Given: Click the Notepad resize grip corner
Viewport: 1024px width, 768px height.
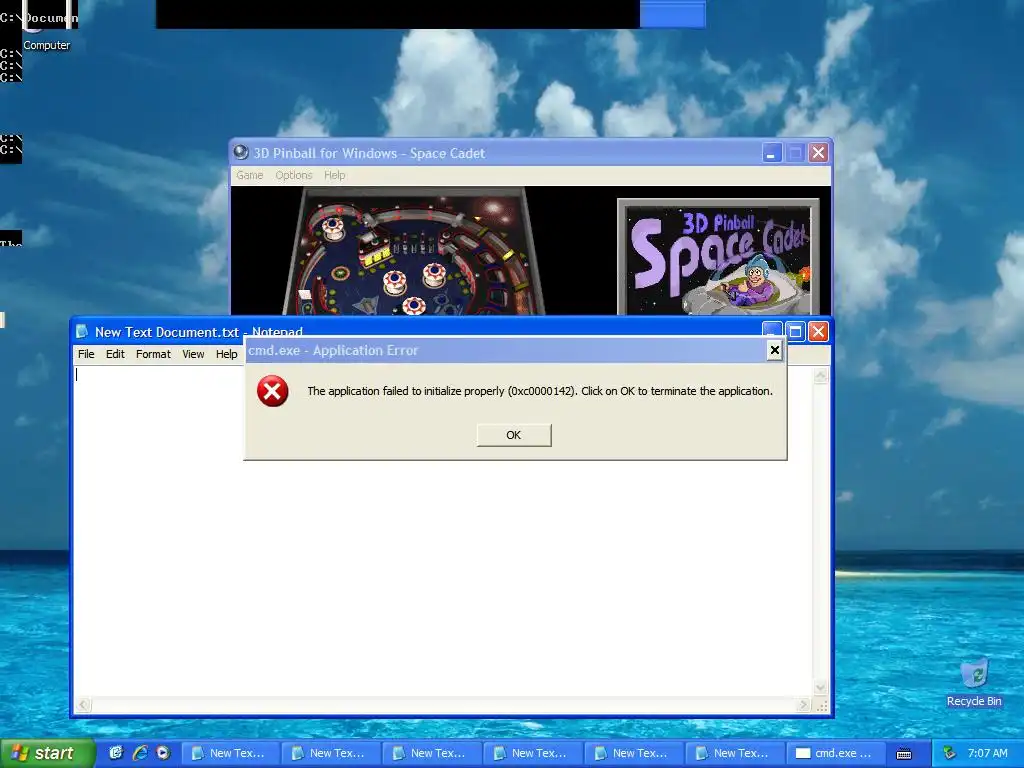Looking at the screenshot, I should pyautogui.click(x=822, y=706).
